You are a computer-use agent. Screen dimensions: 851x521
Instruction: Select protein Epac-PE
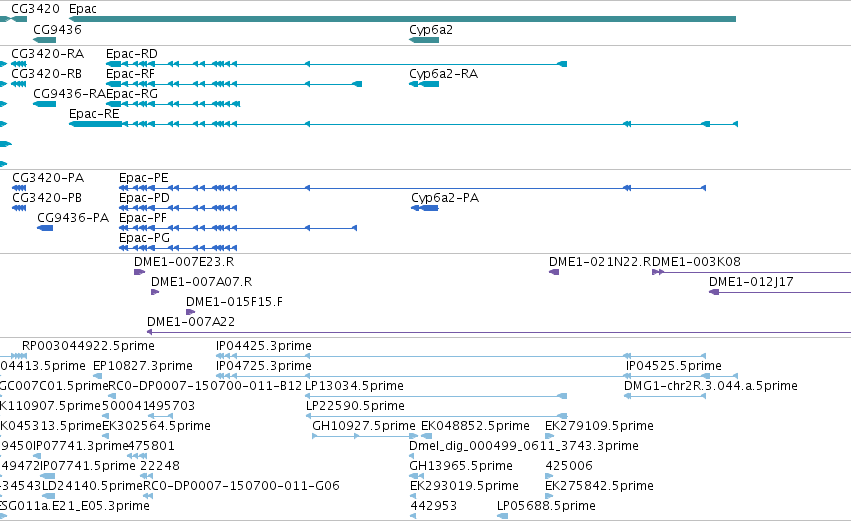click(x=412, y=188)
